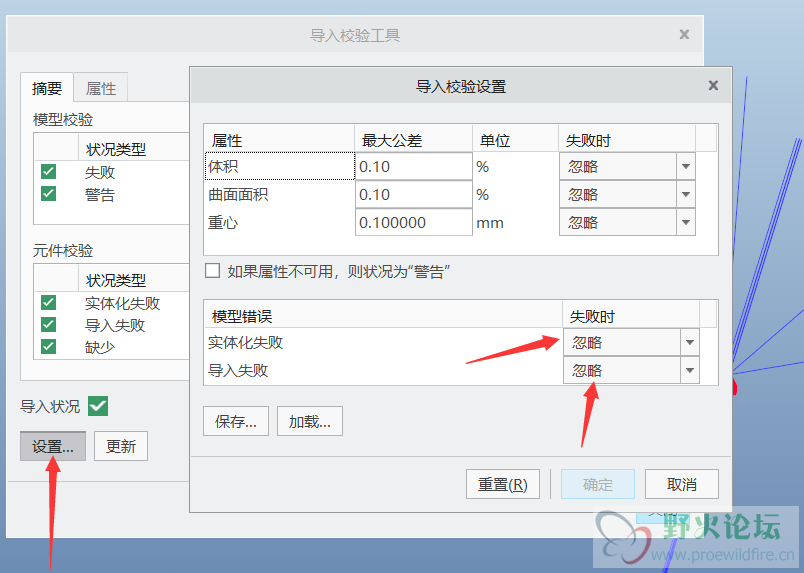Select the 体积 attribute cell
The width and height of the screenshot is (804, 573).
tap(279, 166)
